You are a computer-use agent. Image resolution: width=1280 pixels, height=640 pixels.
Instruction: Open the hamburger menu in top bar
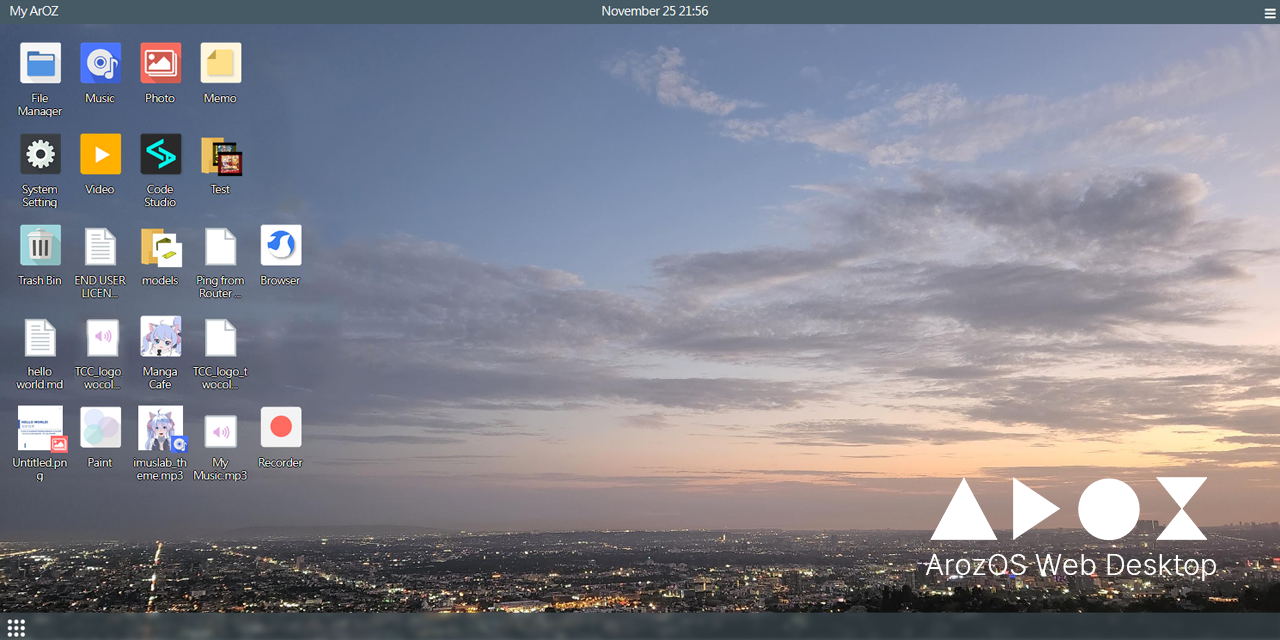(1270, 12)
